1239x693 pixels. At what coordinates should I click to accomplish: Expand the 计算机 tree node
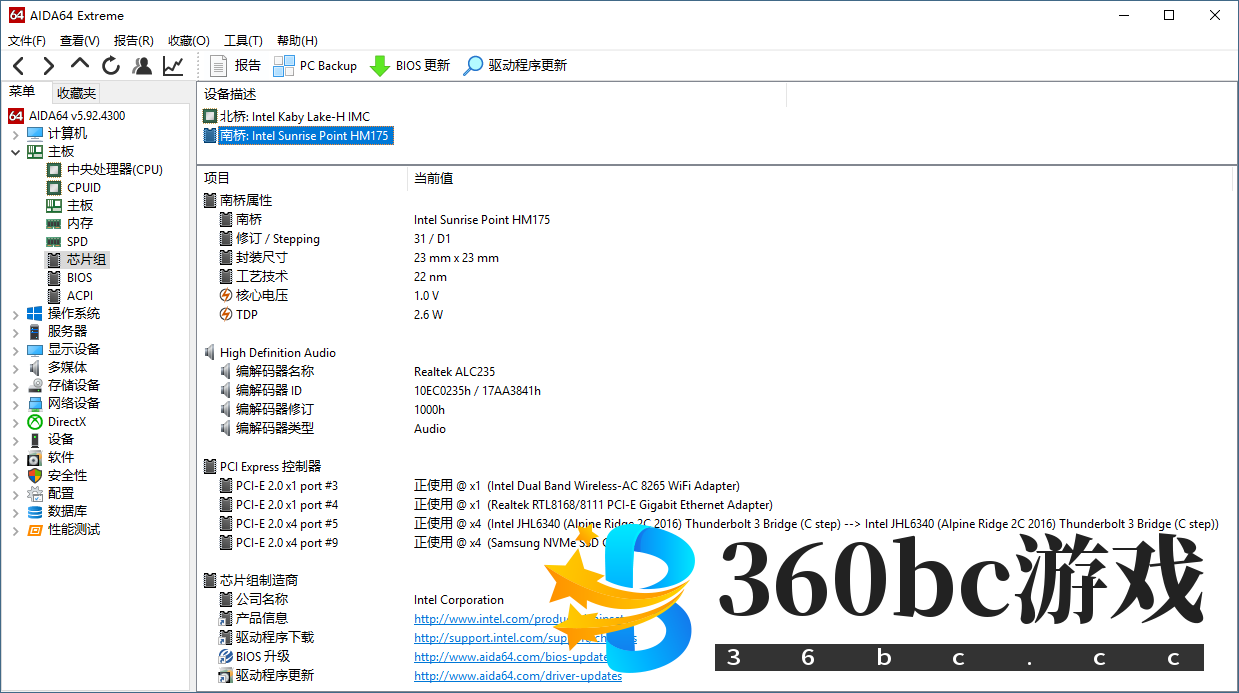pyautogui.click(x=15, y=134)
